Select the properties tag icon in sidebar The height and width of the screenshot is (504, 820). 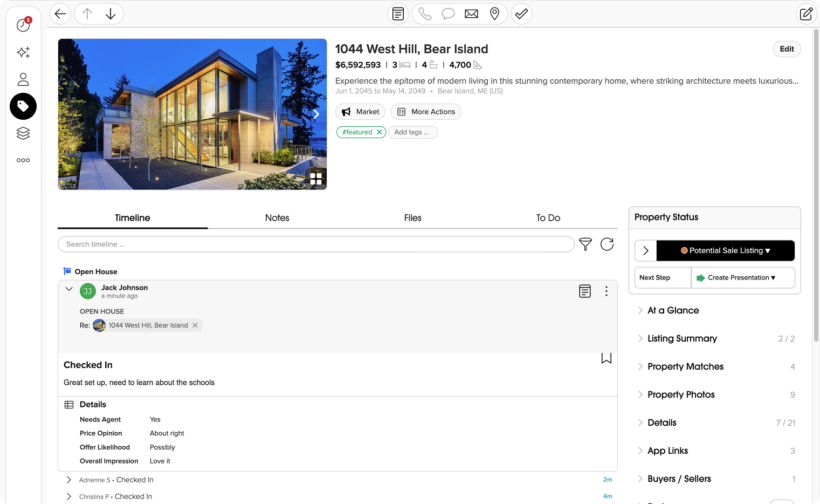click(23, 106)
